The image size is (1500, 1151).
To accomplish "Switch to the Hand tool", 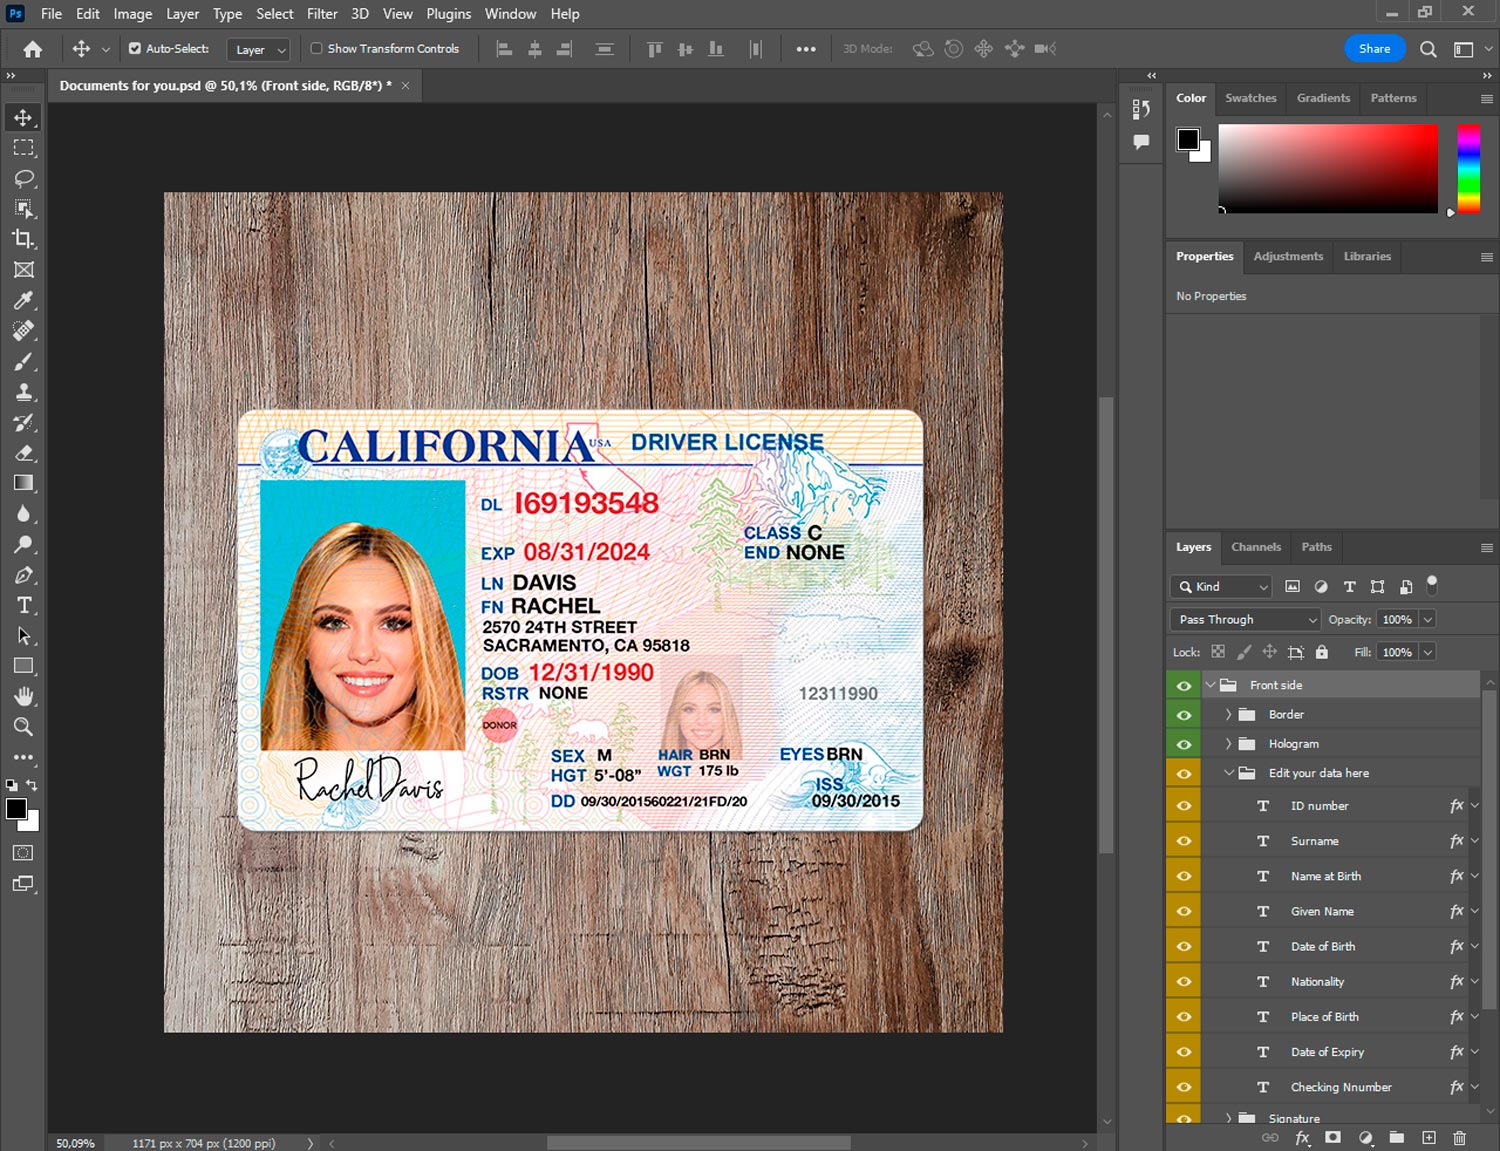I will point(23,696).
